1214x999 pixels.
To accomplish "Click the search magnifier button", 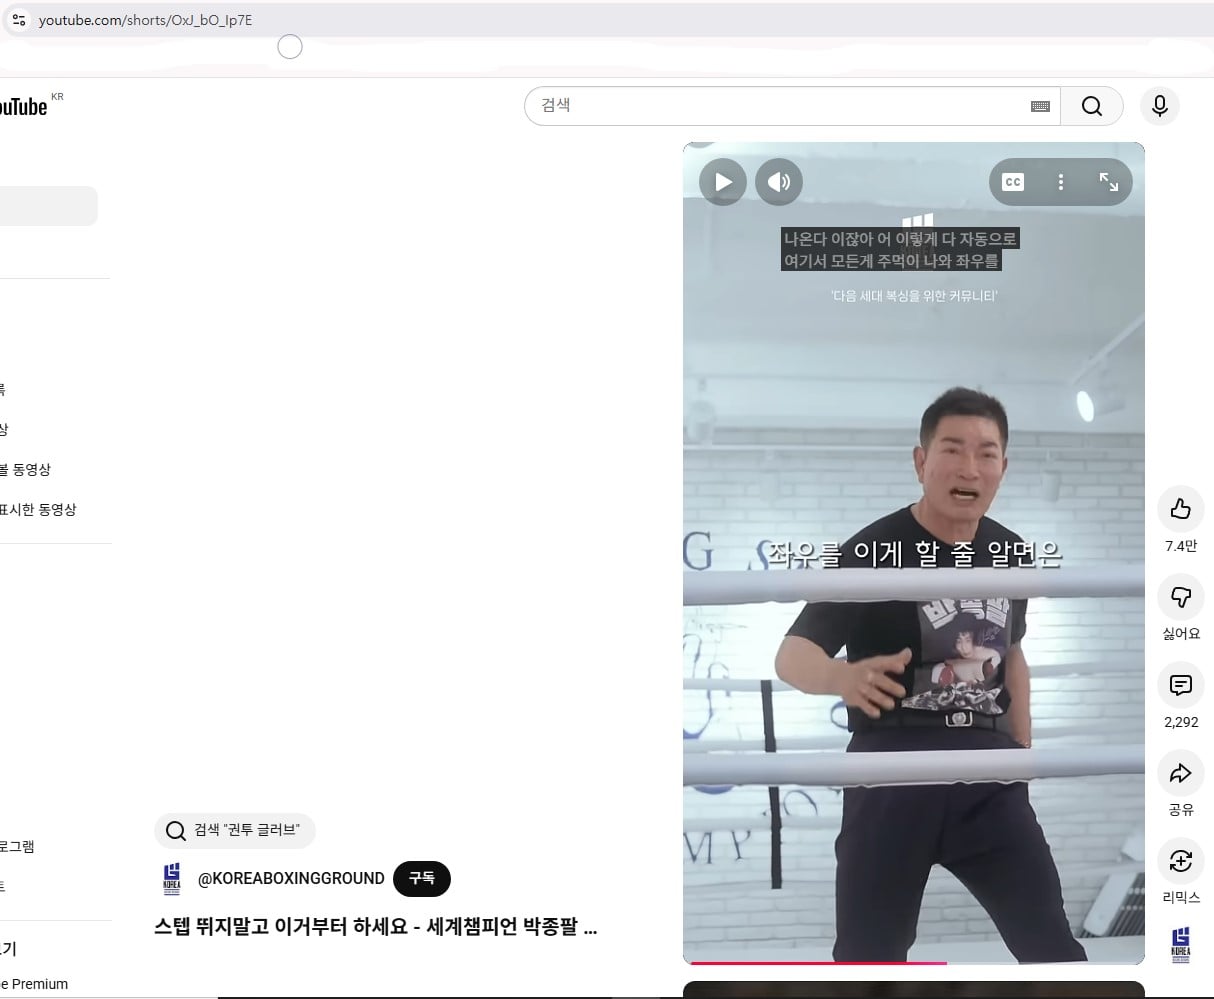I will [1091, 106].
